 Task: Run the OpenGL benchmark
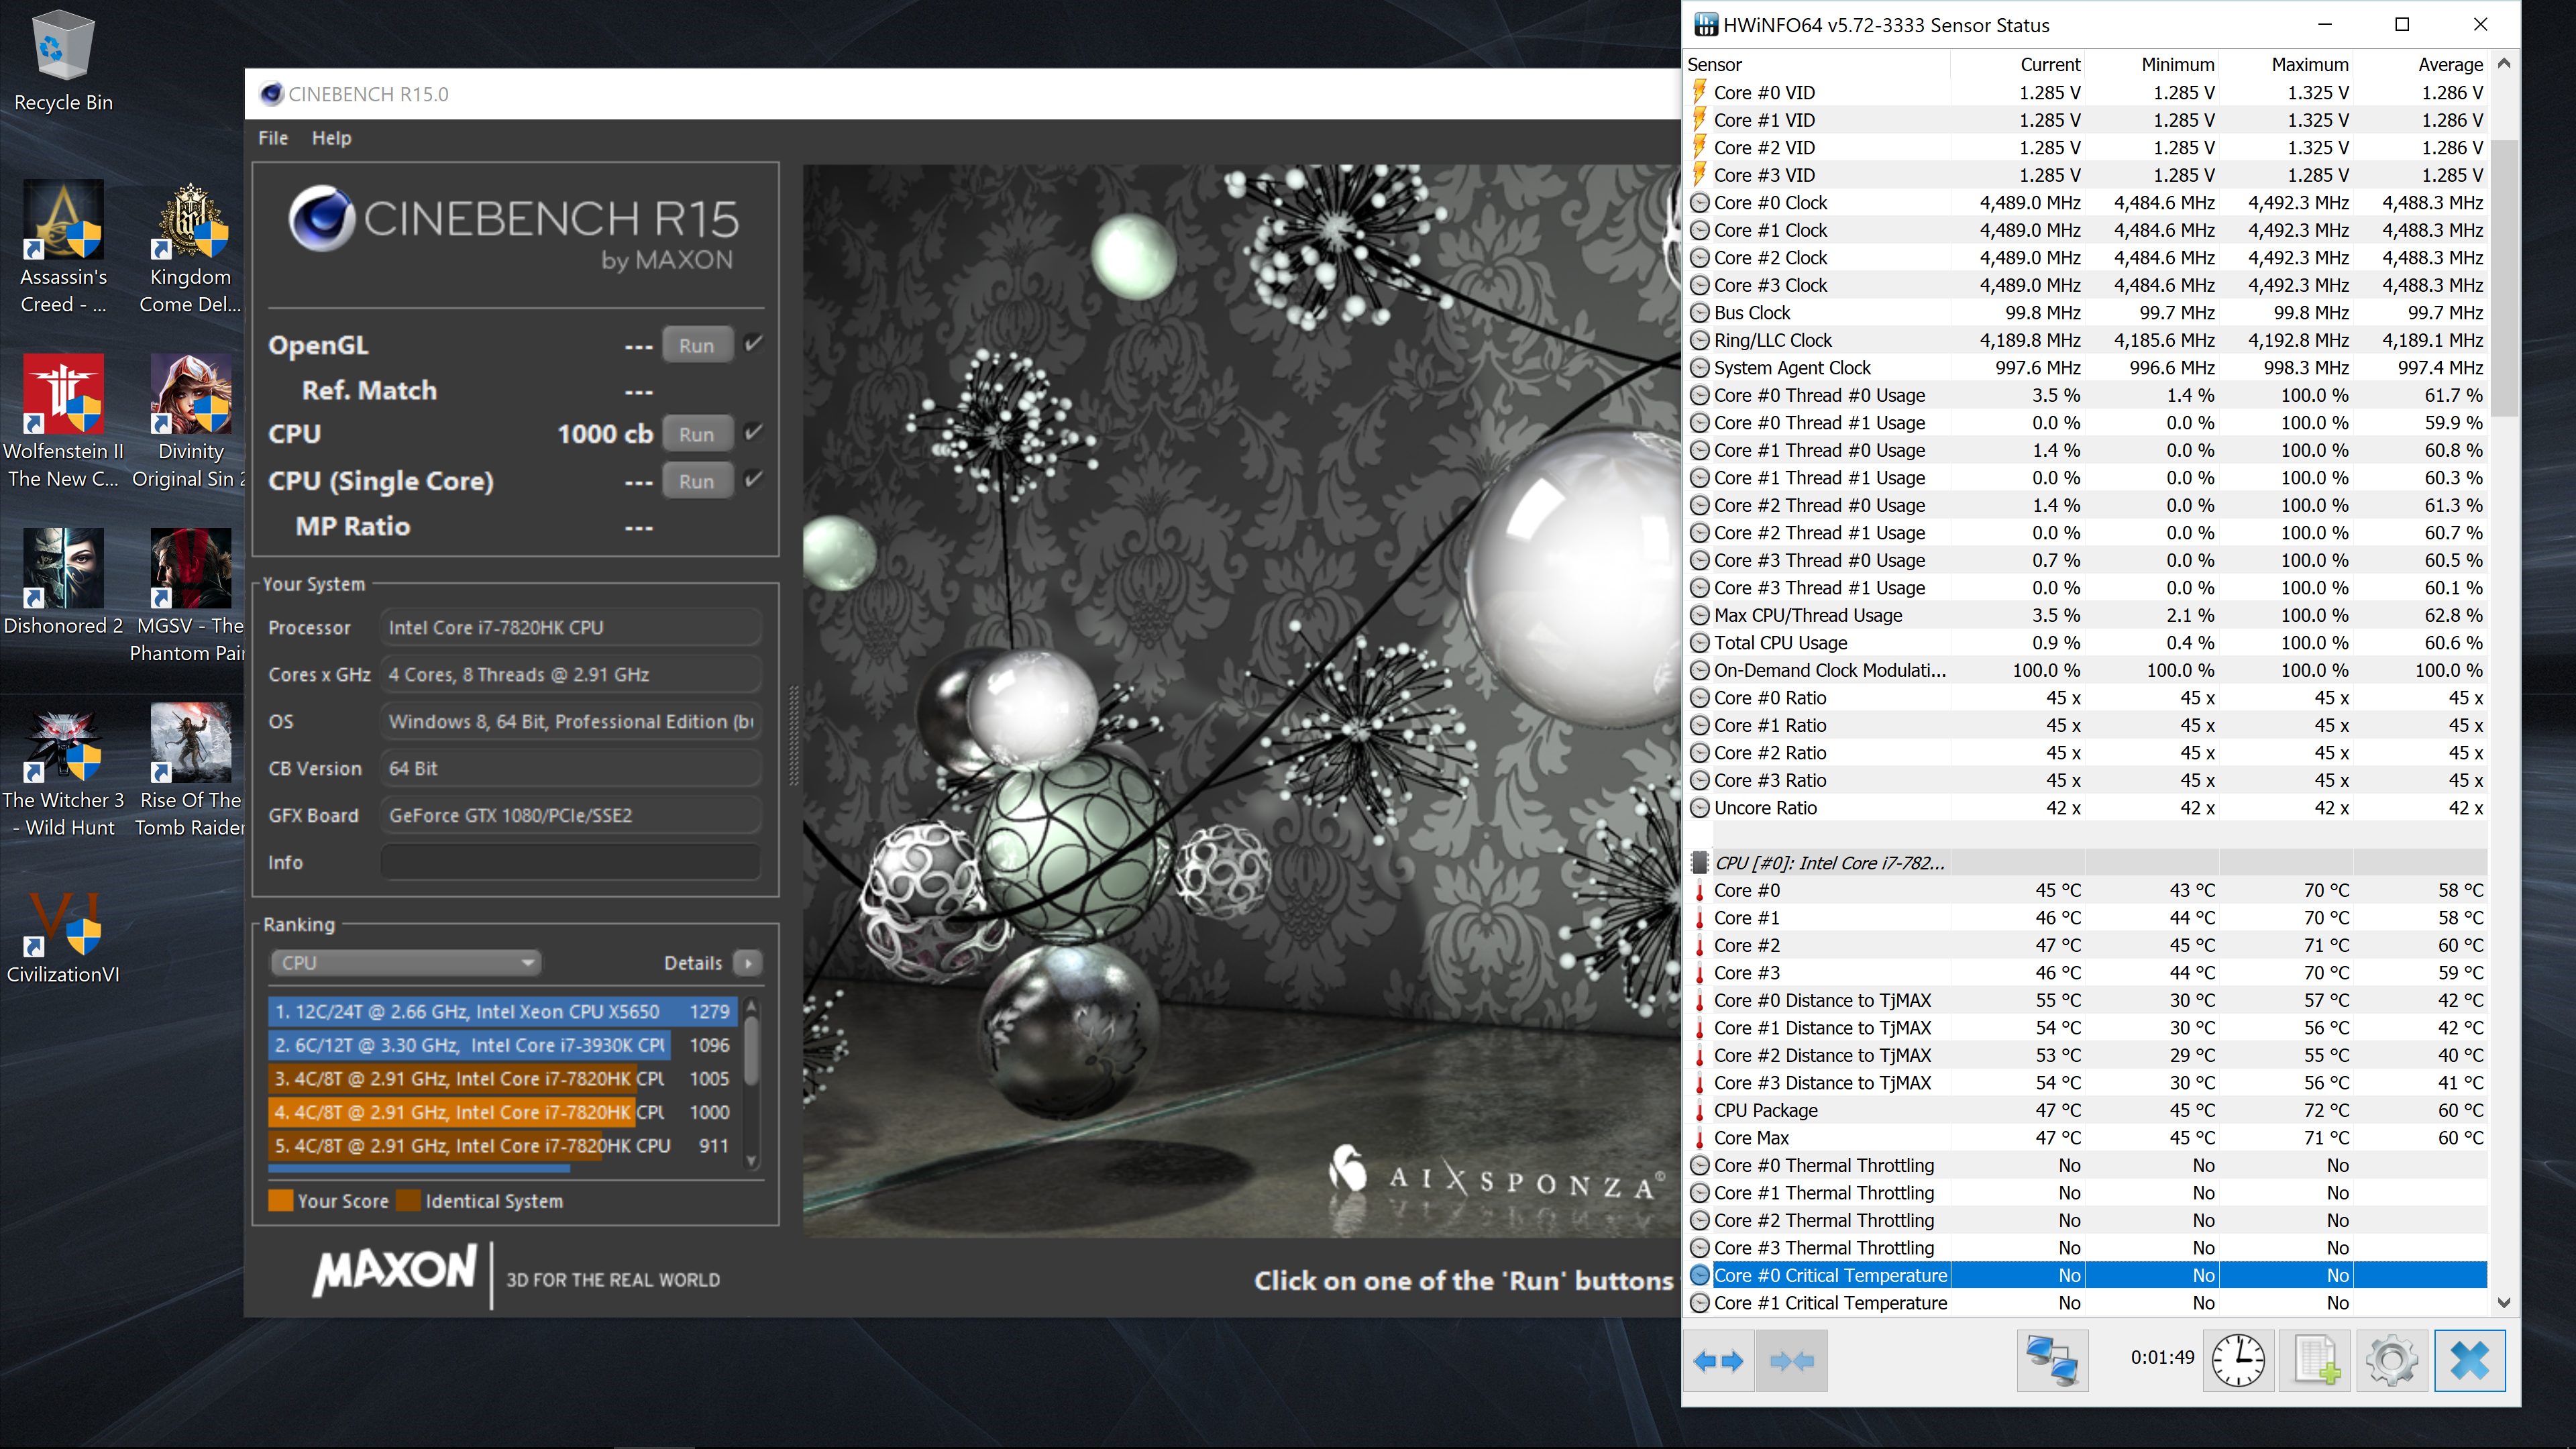(x=696, y=345)
